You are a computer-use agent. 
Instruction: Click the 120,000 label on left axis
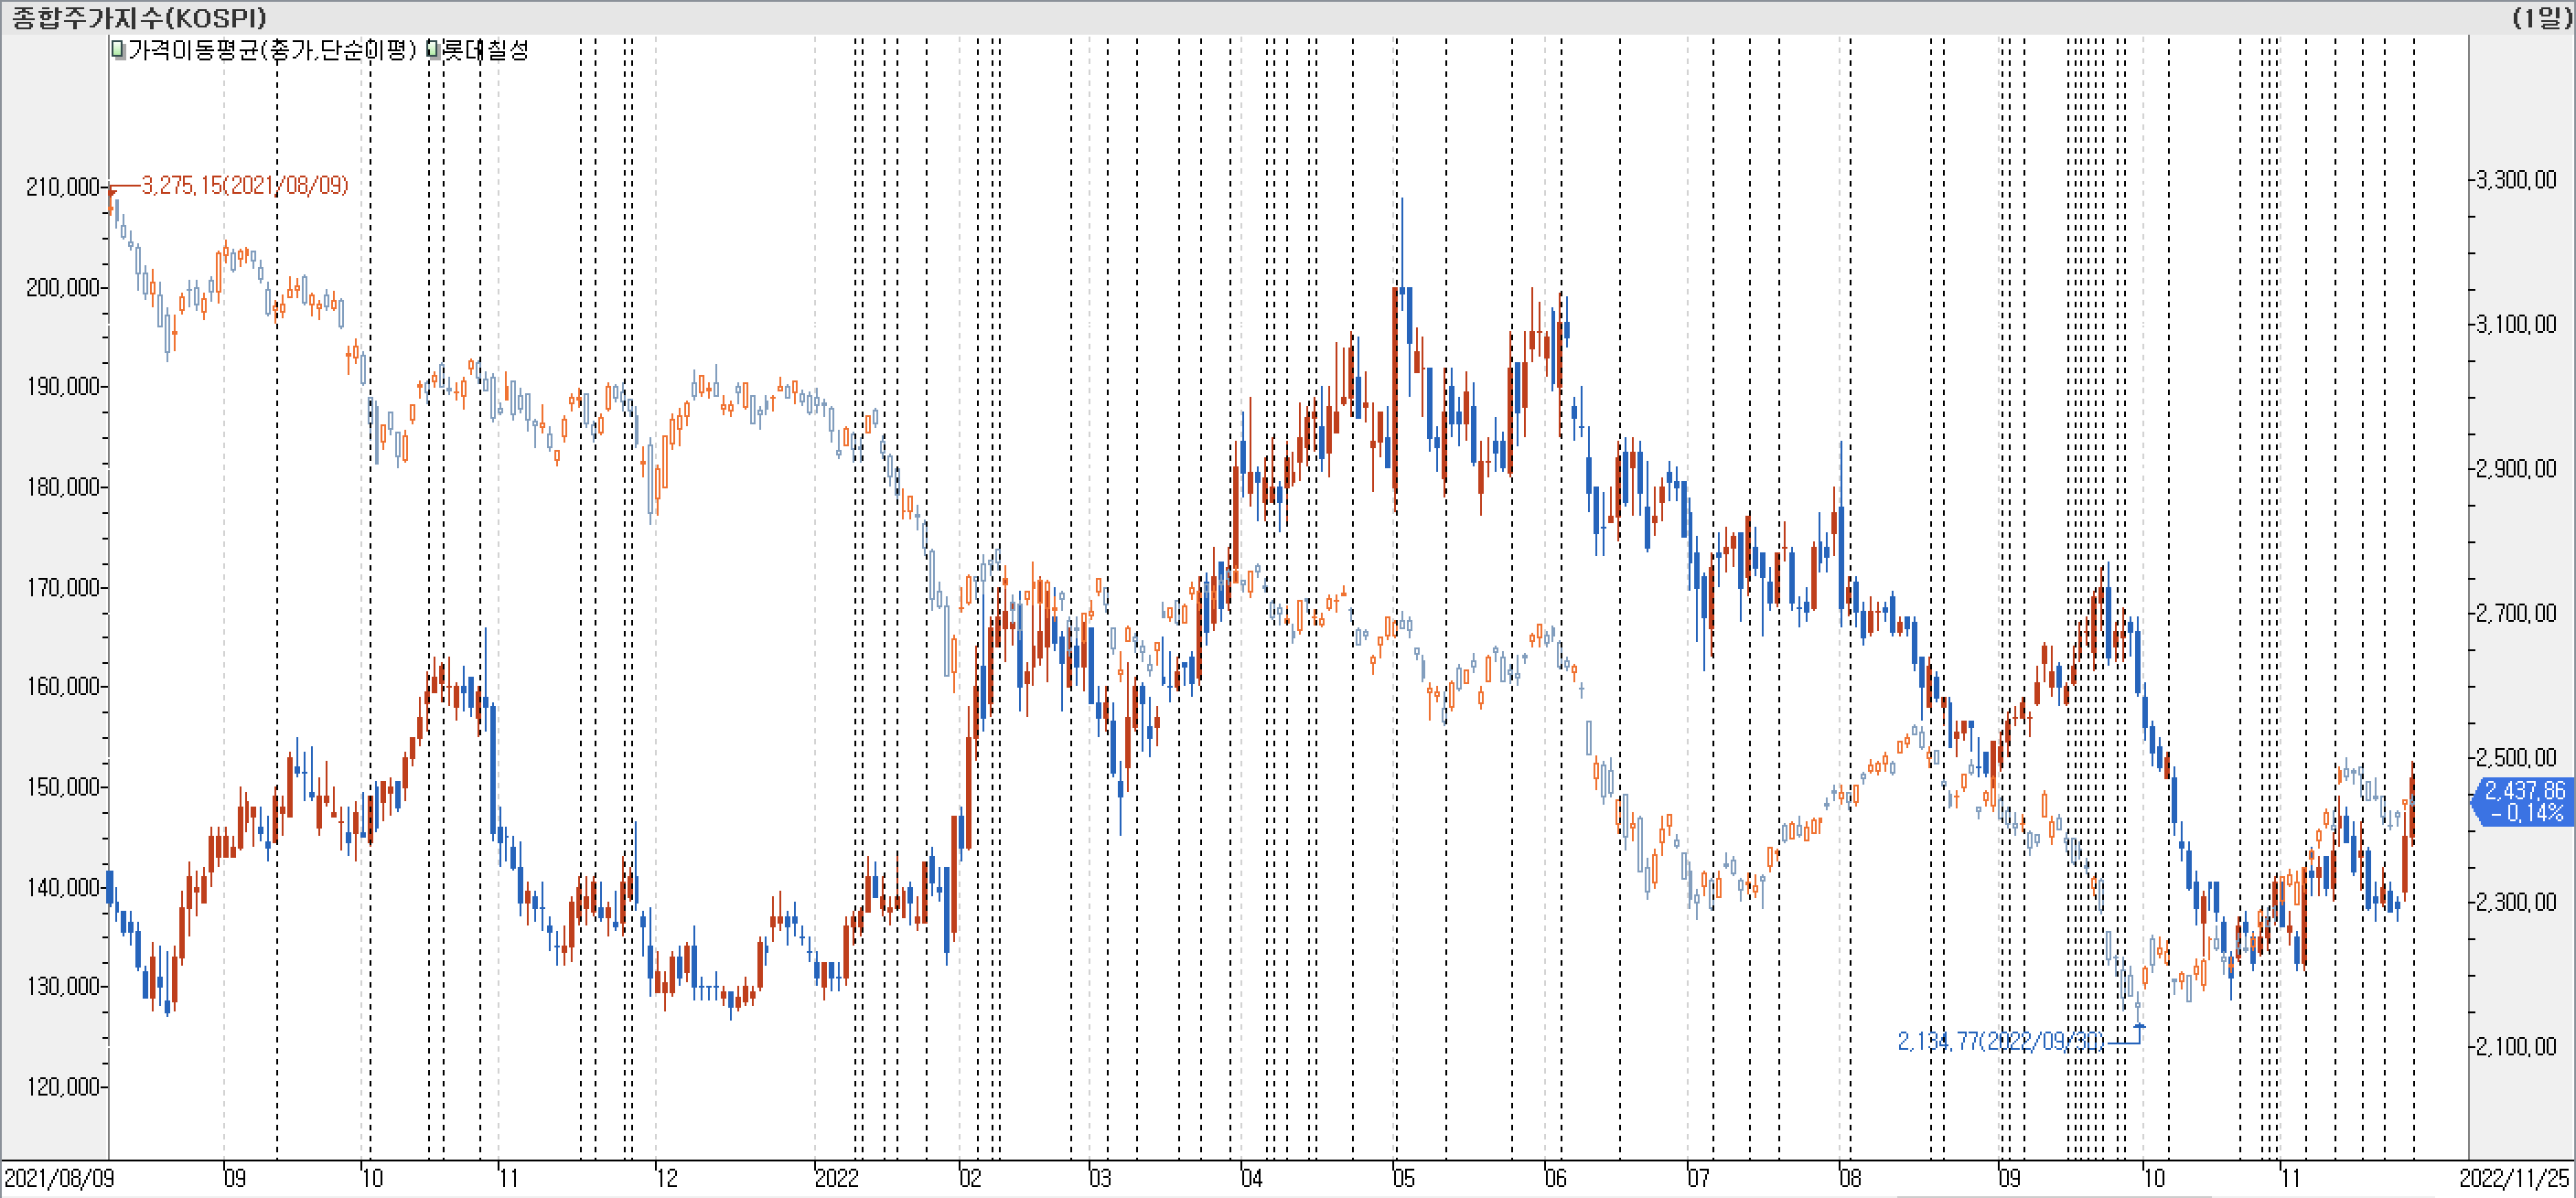coord(63,1086)
